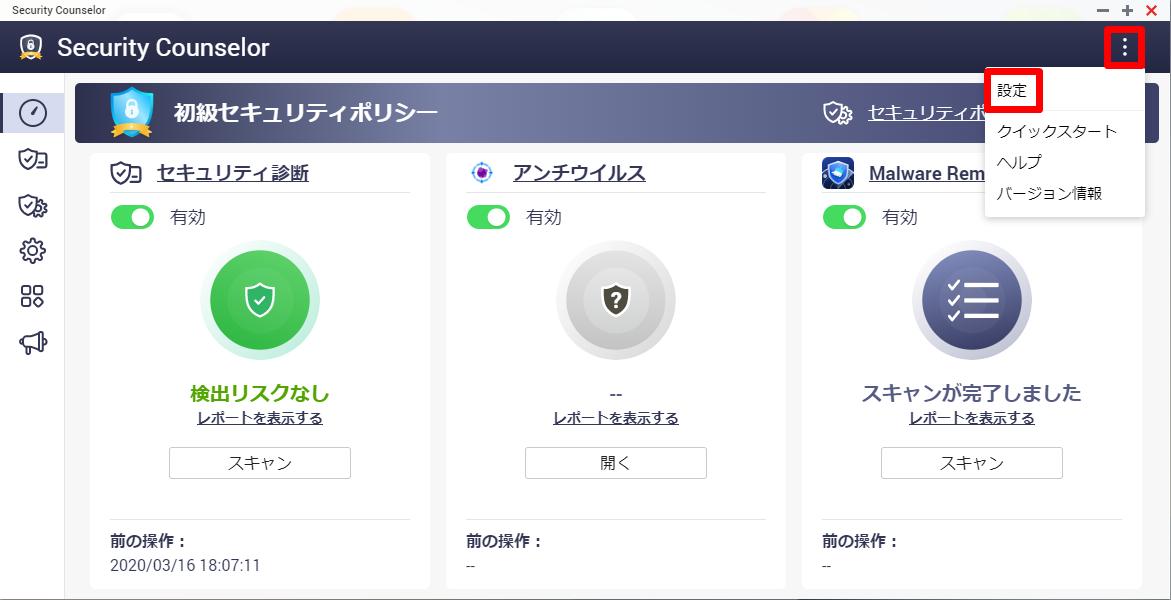This screenshot has width=1171, height=600.
Task: Click the 検出リスクなし status text
Action: [260, 394]
